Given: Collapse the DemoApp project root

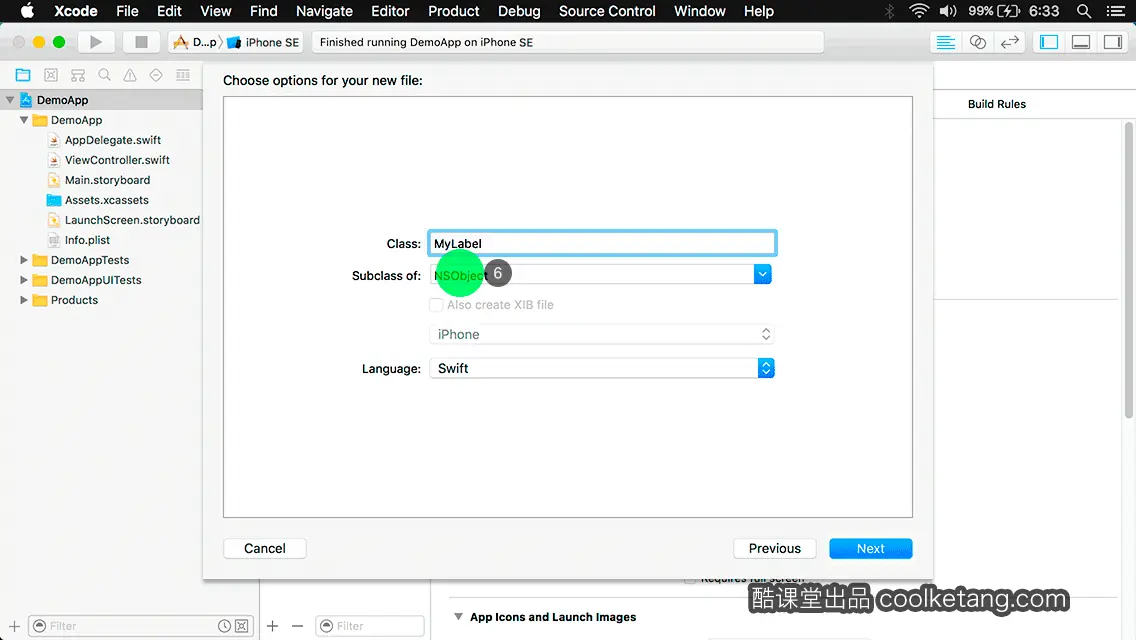Looking at the screenshot, I should click(10, 100).
